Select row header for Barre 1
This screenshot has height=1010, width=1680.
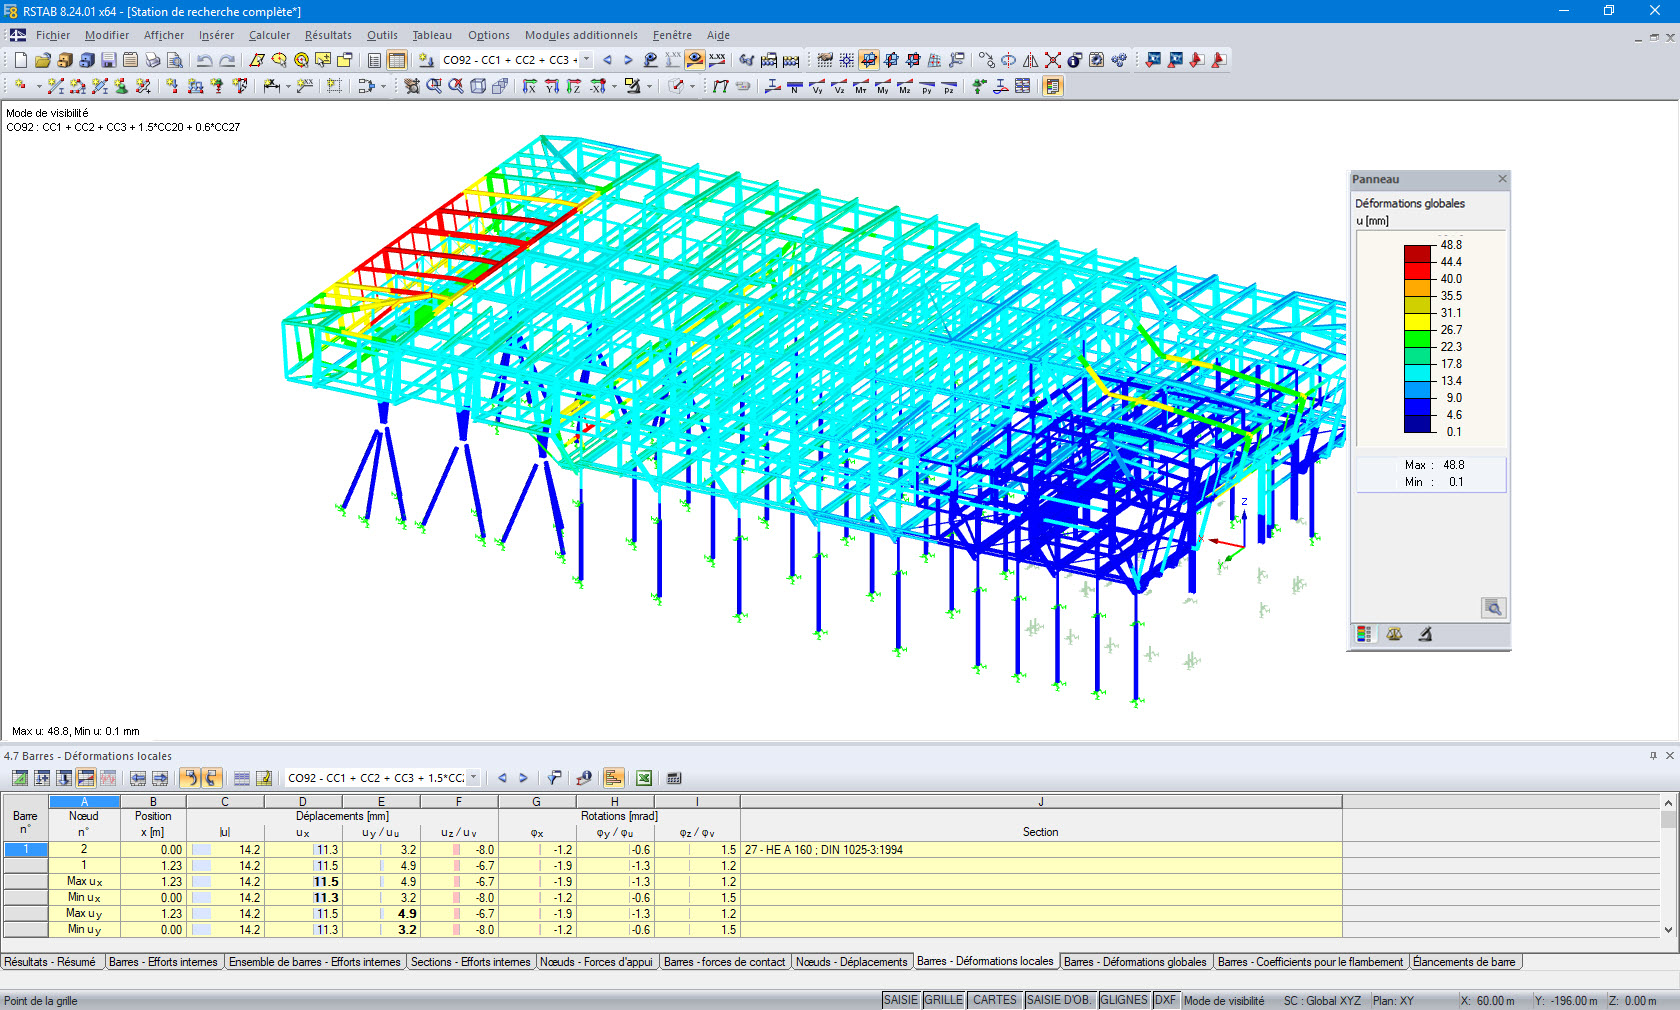pyautogui.click(x=26, y=850)
